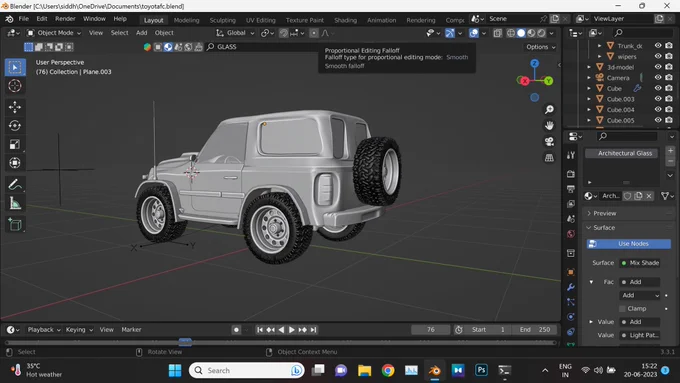The width and height of the screenshot is (680, 383).
Task: Toggle X-ray view button
Action: pyautogui.click(x=497, y=33)
